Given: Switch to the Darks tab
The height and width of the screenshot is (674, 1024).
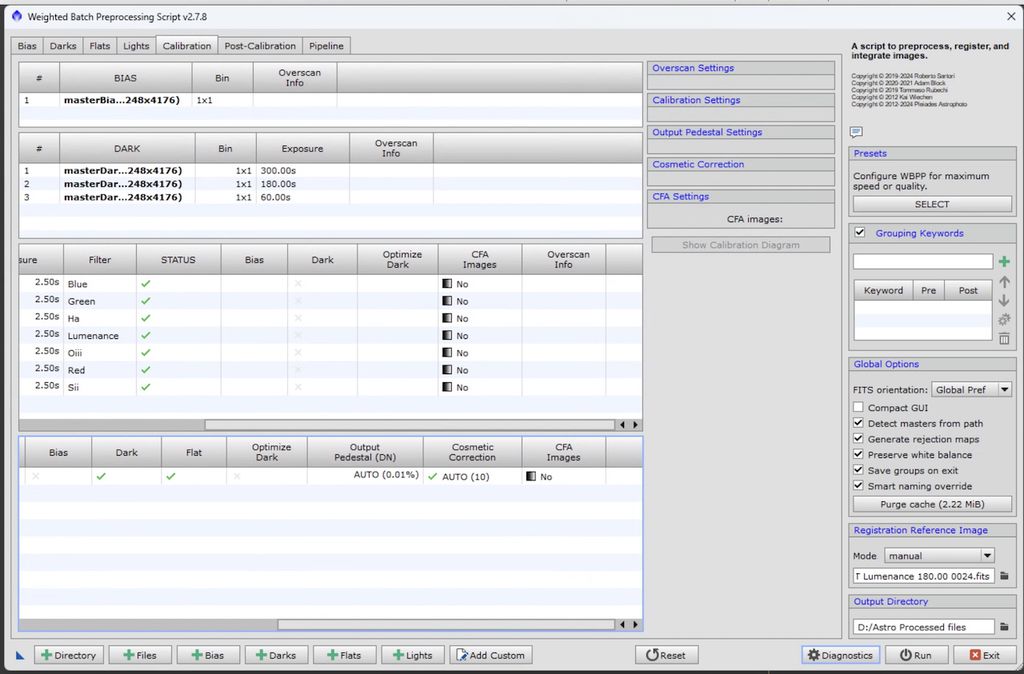Looking at the screenshot, I should pos(63,46).
